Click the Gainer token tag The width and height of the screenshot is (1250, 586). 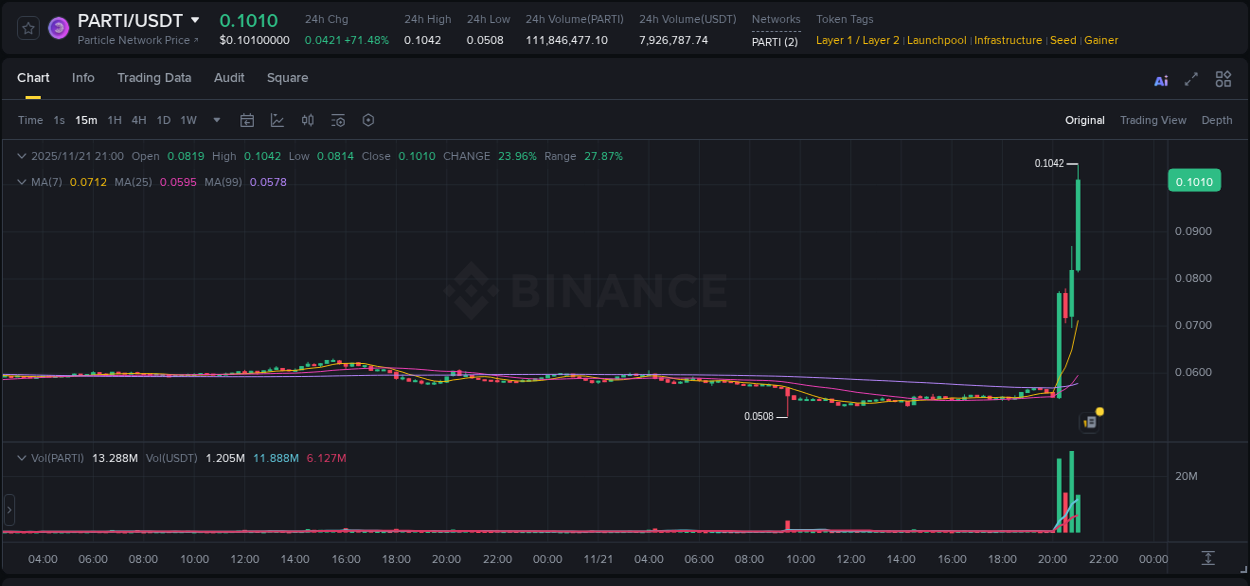coord(1101,40)
